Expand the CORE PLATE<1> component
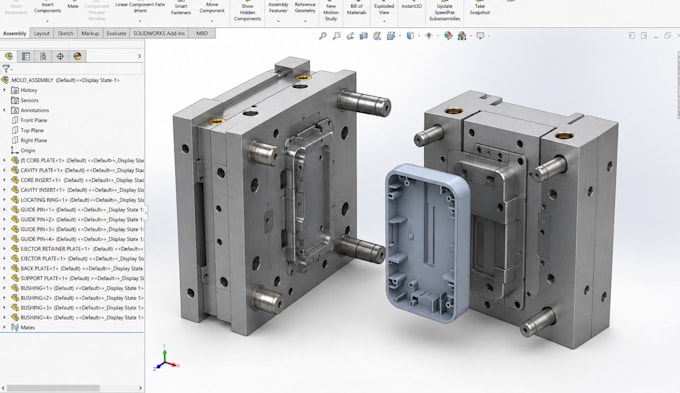680x393 pixels. [x=4, y=160]
